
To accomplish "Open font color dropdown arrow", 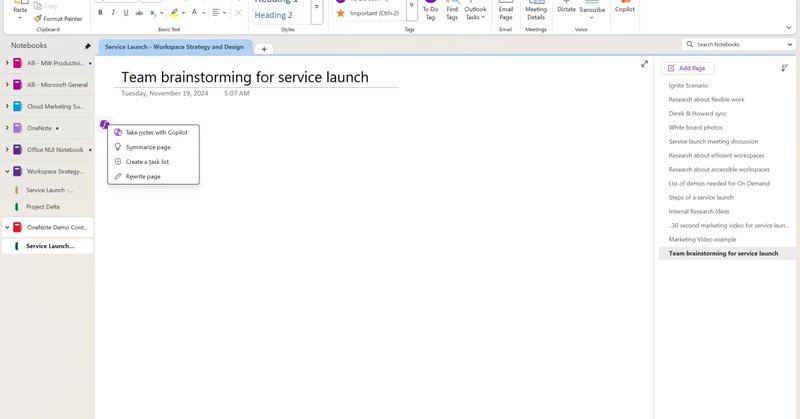I will pos(204,13).
